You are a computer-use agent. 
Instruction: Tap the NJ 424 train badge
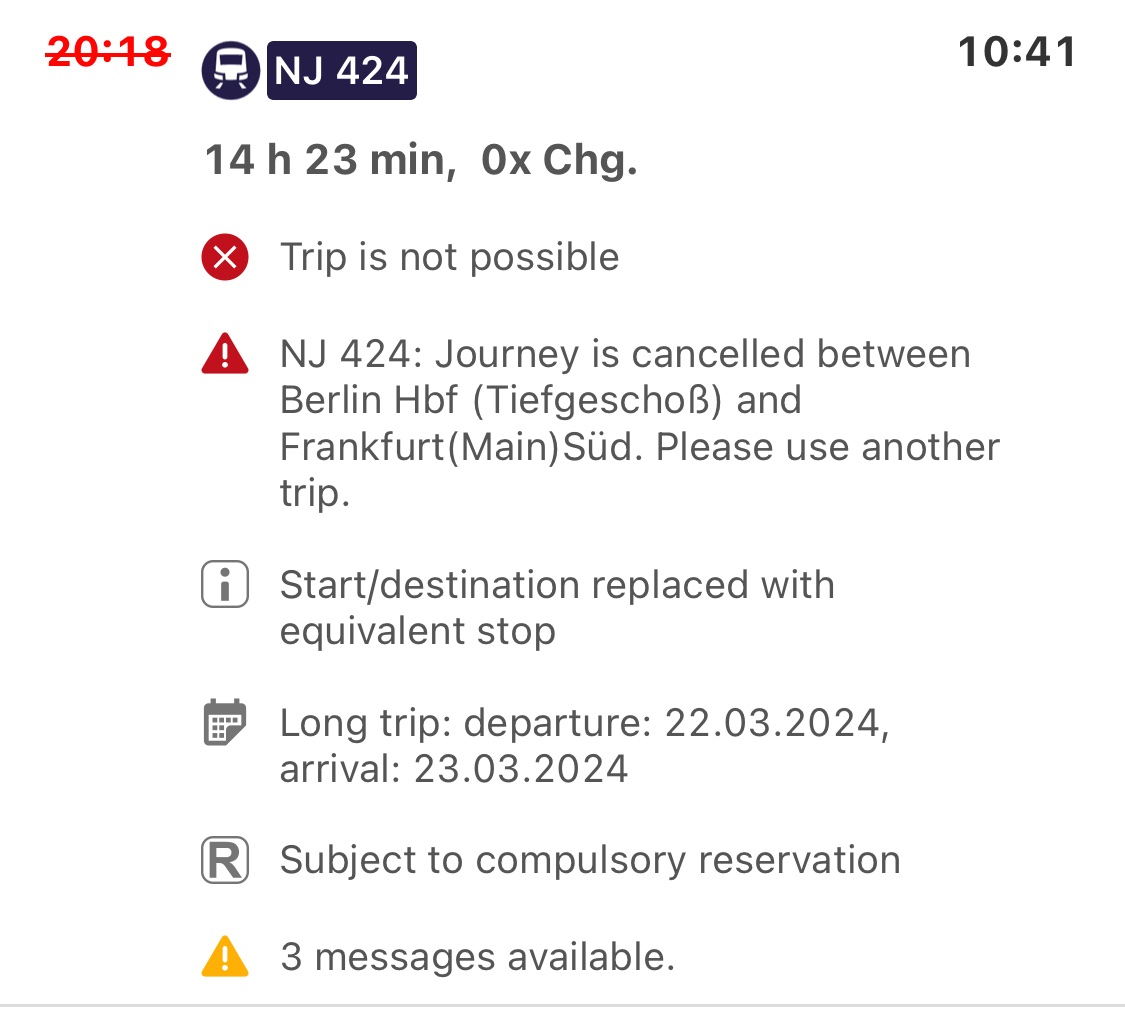click(341, 71)
